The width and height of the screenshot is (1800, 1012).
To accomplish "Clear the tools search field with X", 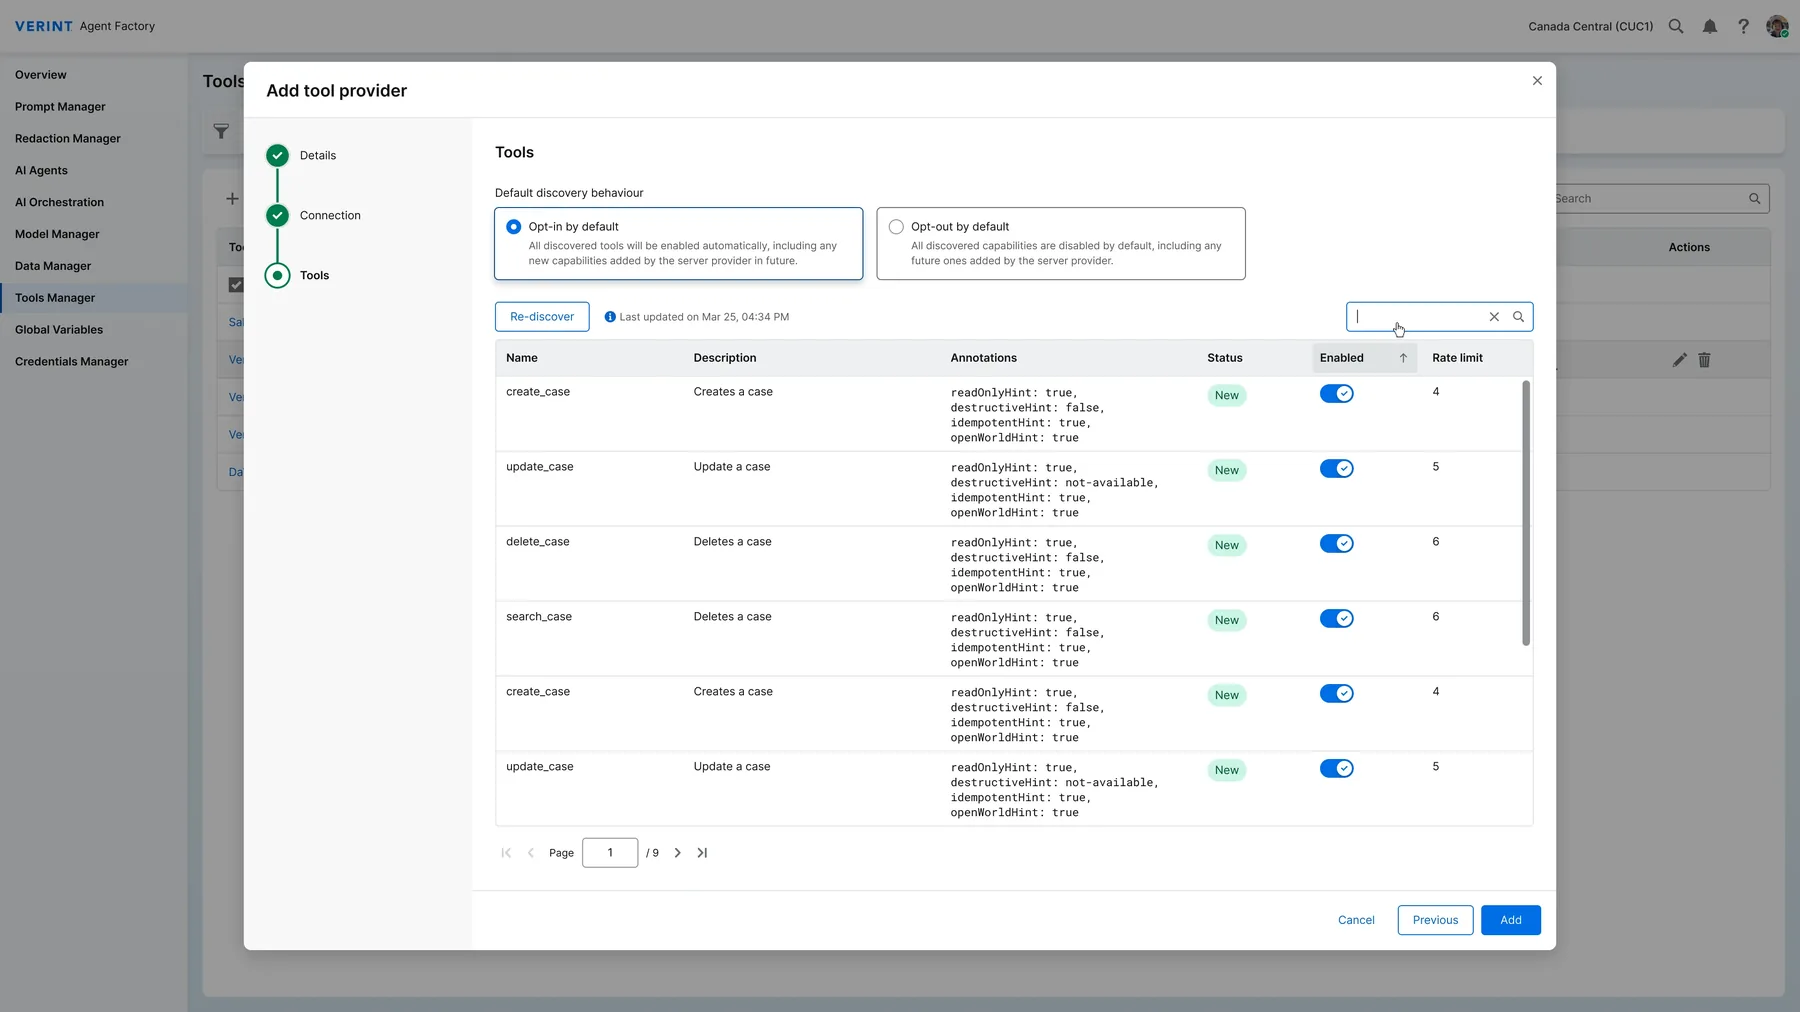I will pos(1494,317).
